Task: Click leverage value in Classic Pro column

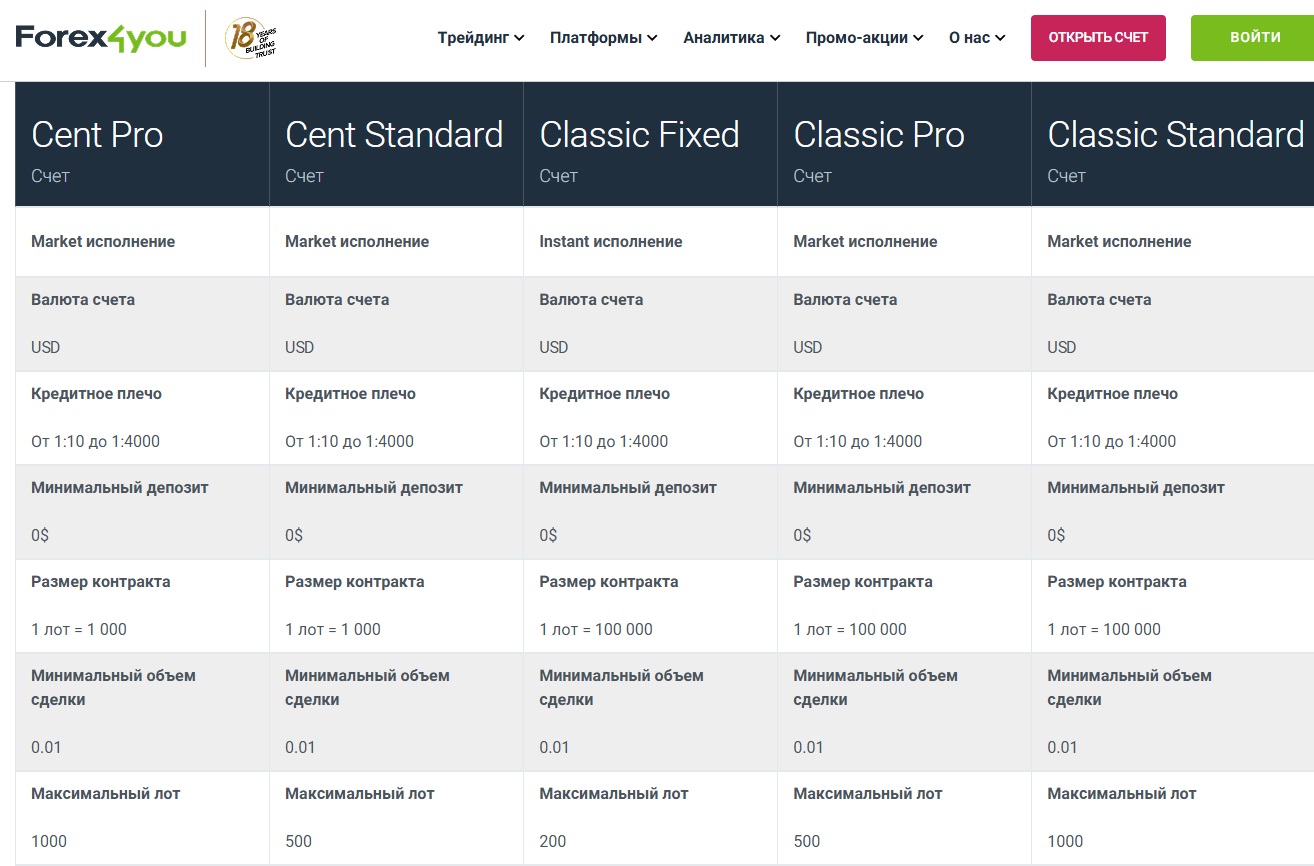Action: (857, 441)
